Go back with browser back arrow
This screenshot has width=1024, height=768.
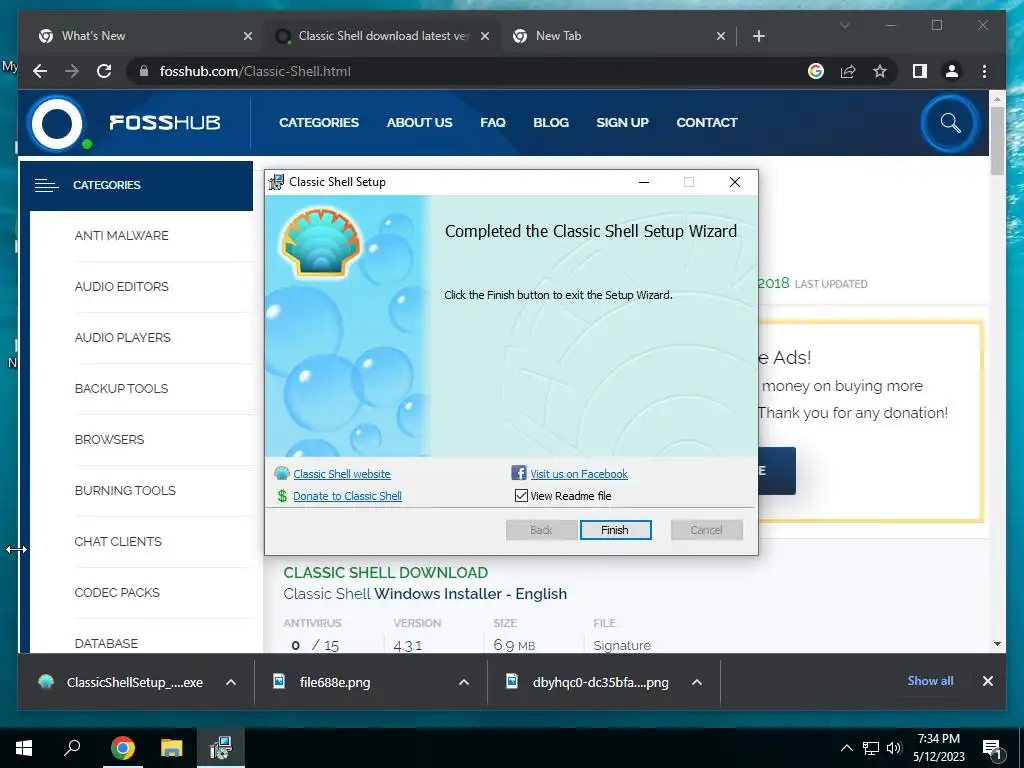pyautogui.click(x=40, y=71)
